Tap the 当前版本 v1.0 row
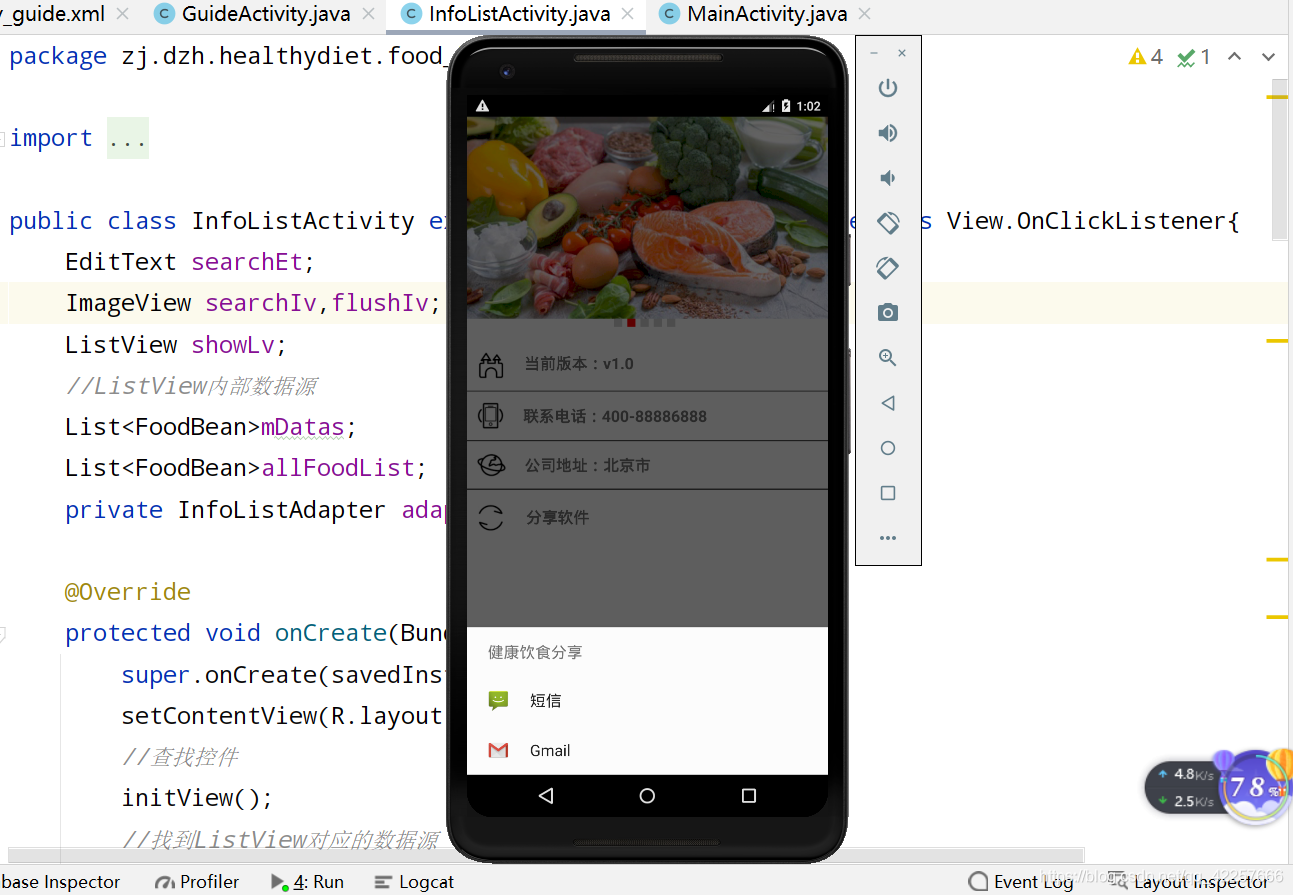1293x895 pixels. tap(647, 364)
